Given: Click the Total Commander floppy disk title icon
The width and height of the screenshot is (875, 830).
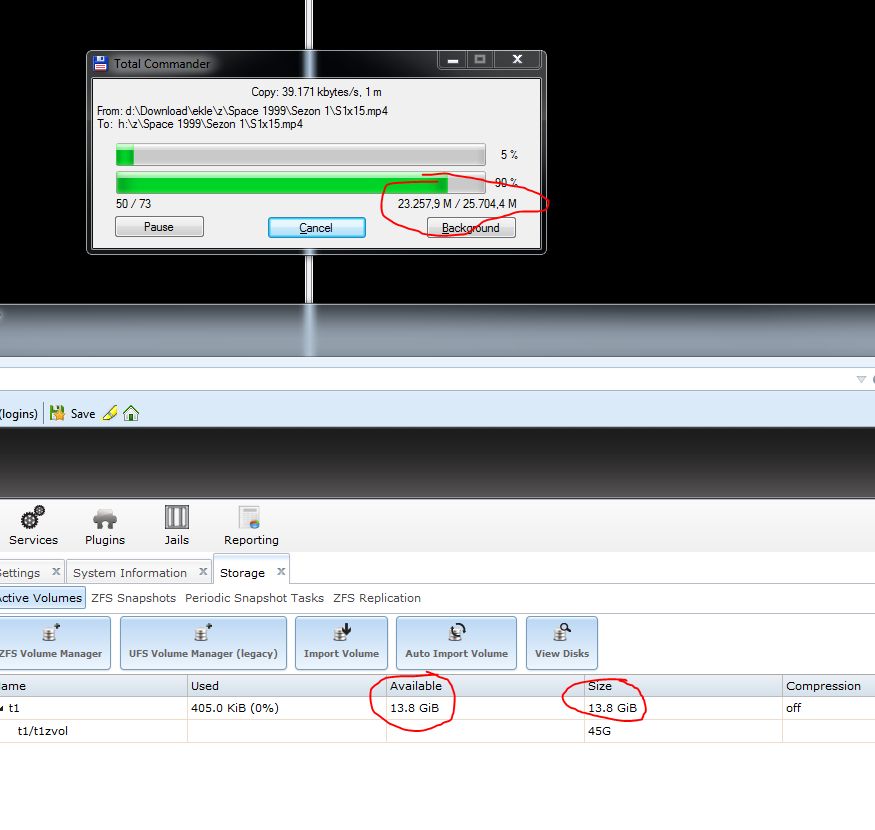Looking at the screenshot, I should [100, 63].
